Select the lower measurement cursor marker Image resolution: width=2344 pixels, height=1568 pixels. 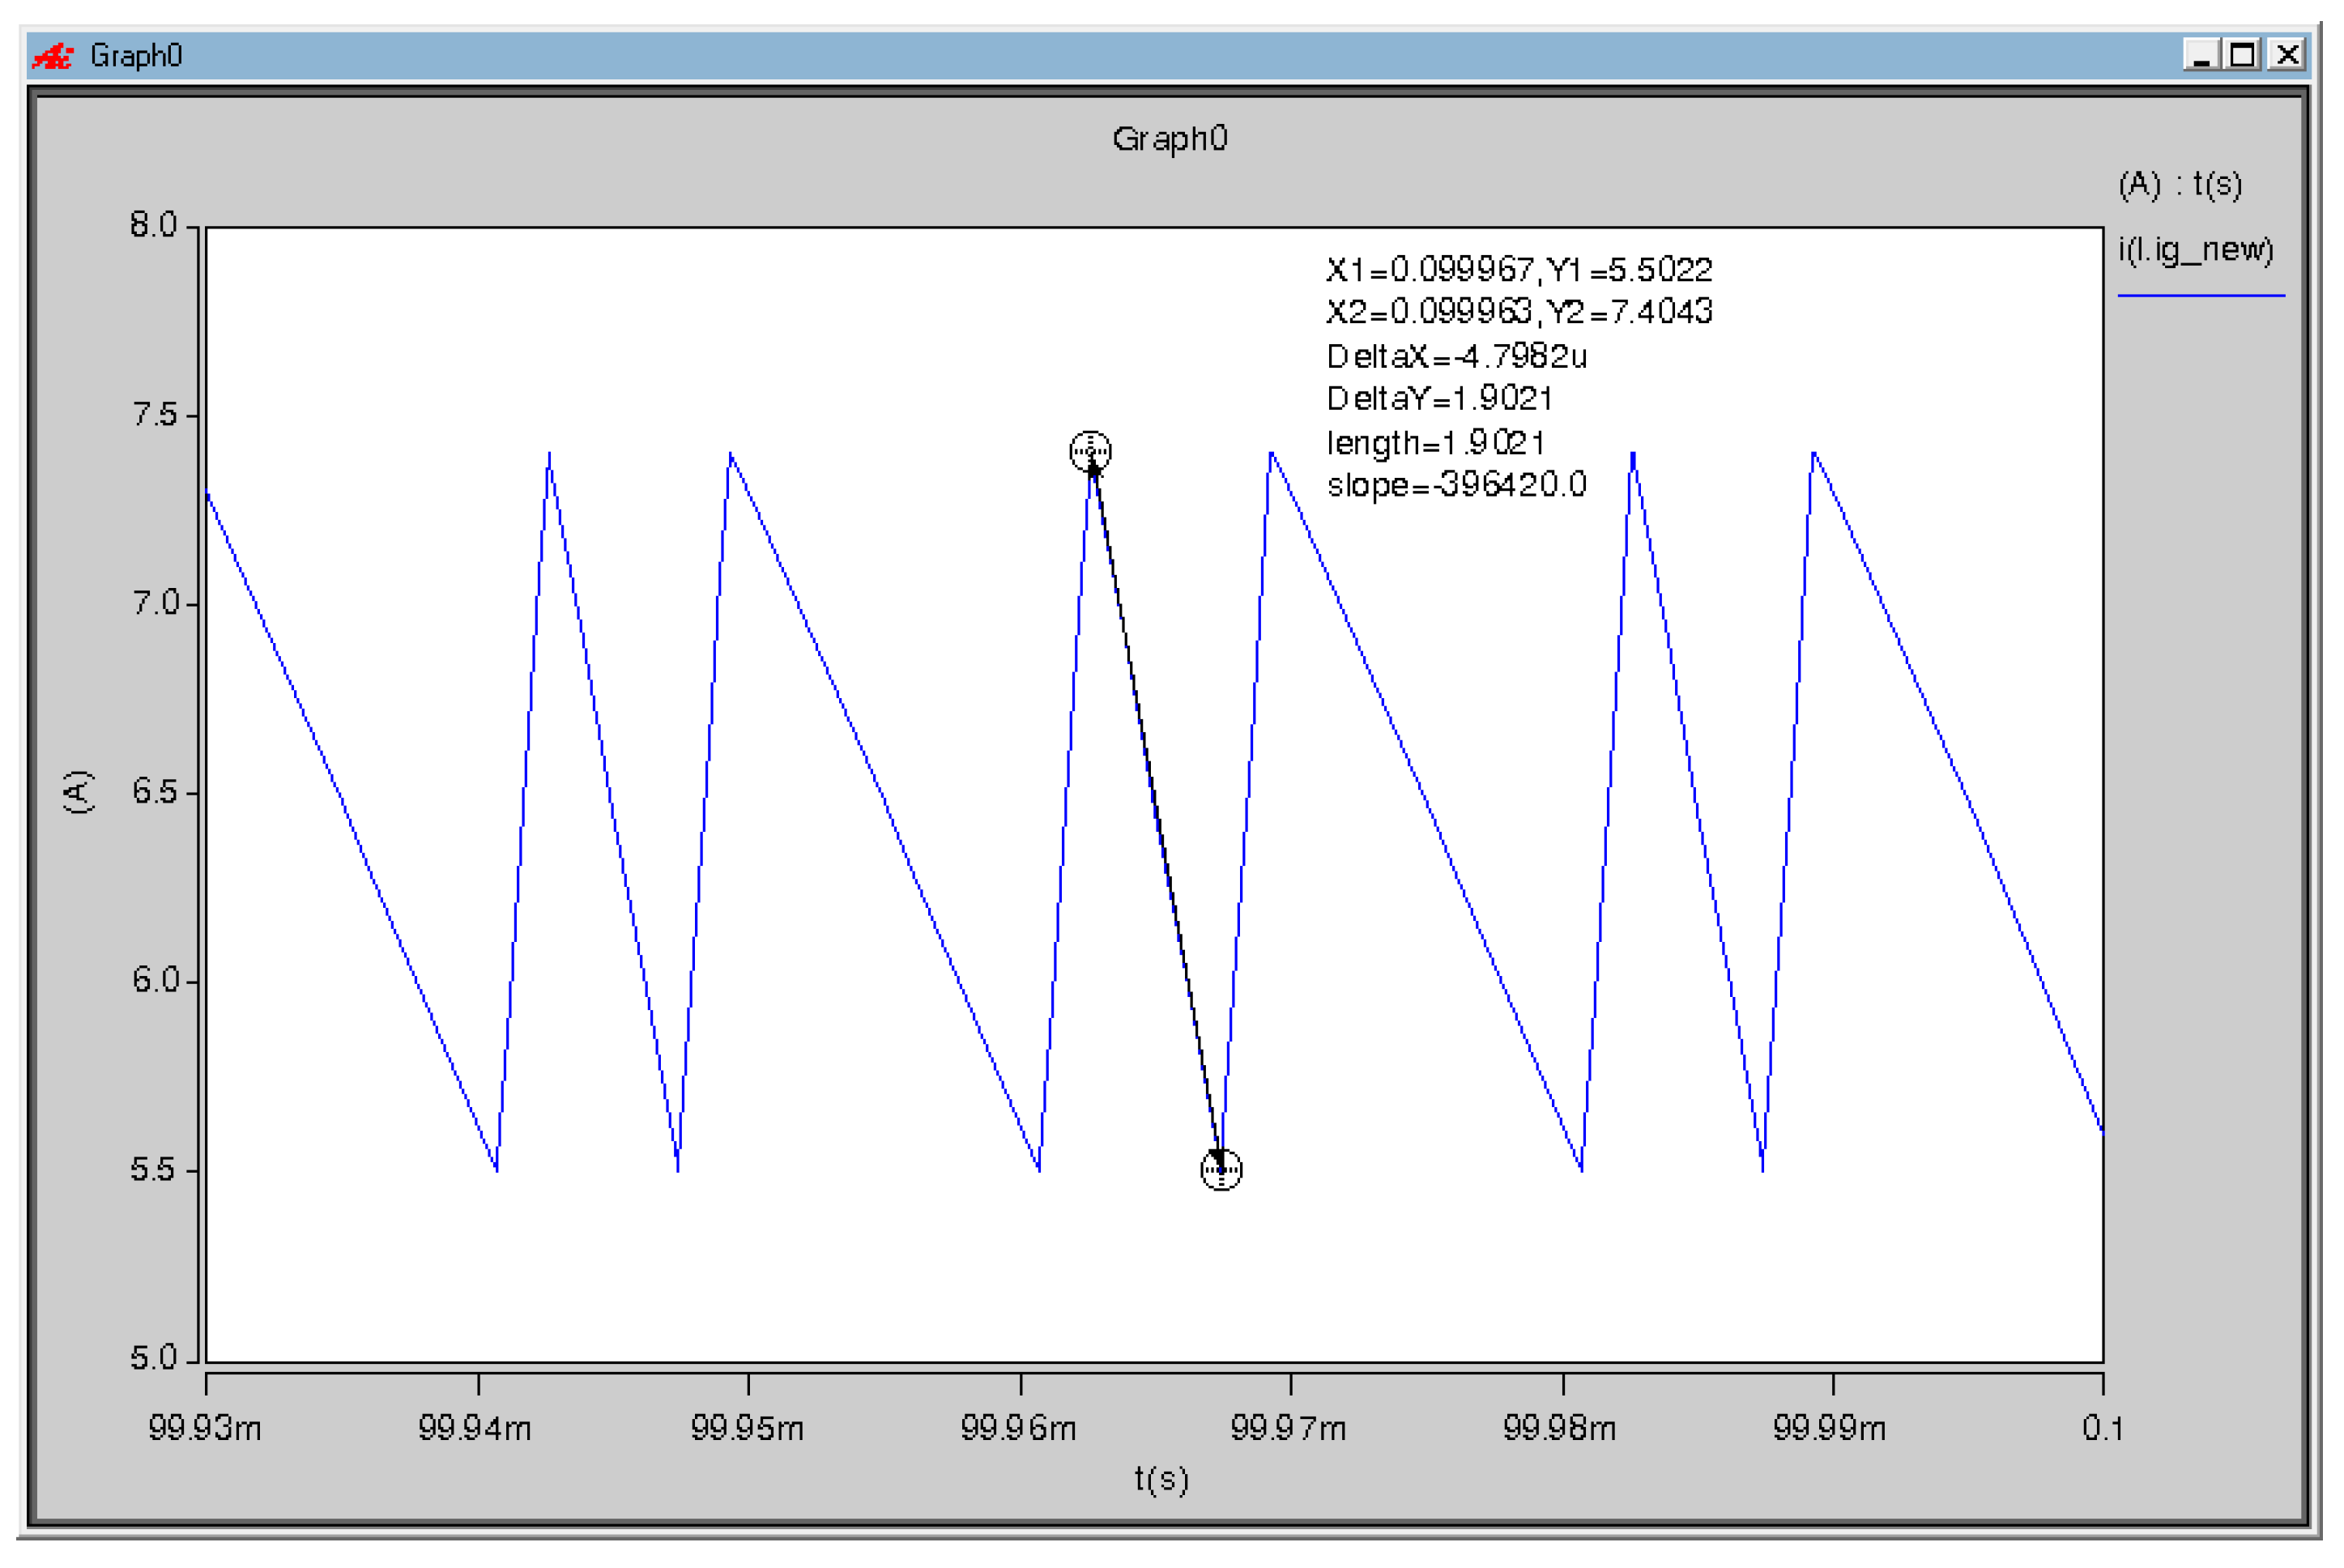(1221, 1169)
